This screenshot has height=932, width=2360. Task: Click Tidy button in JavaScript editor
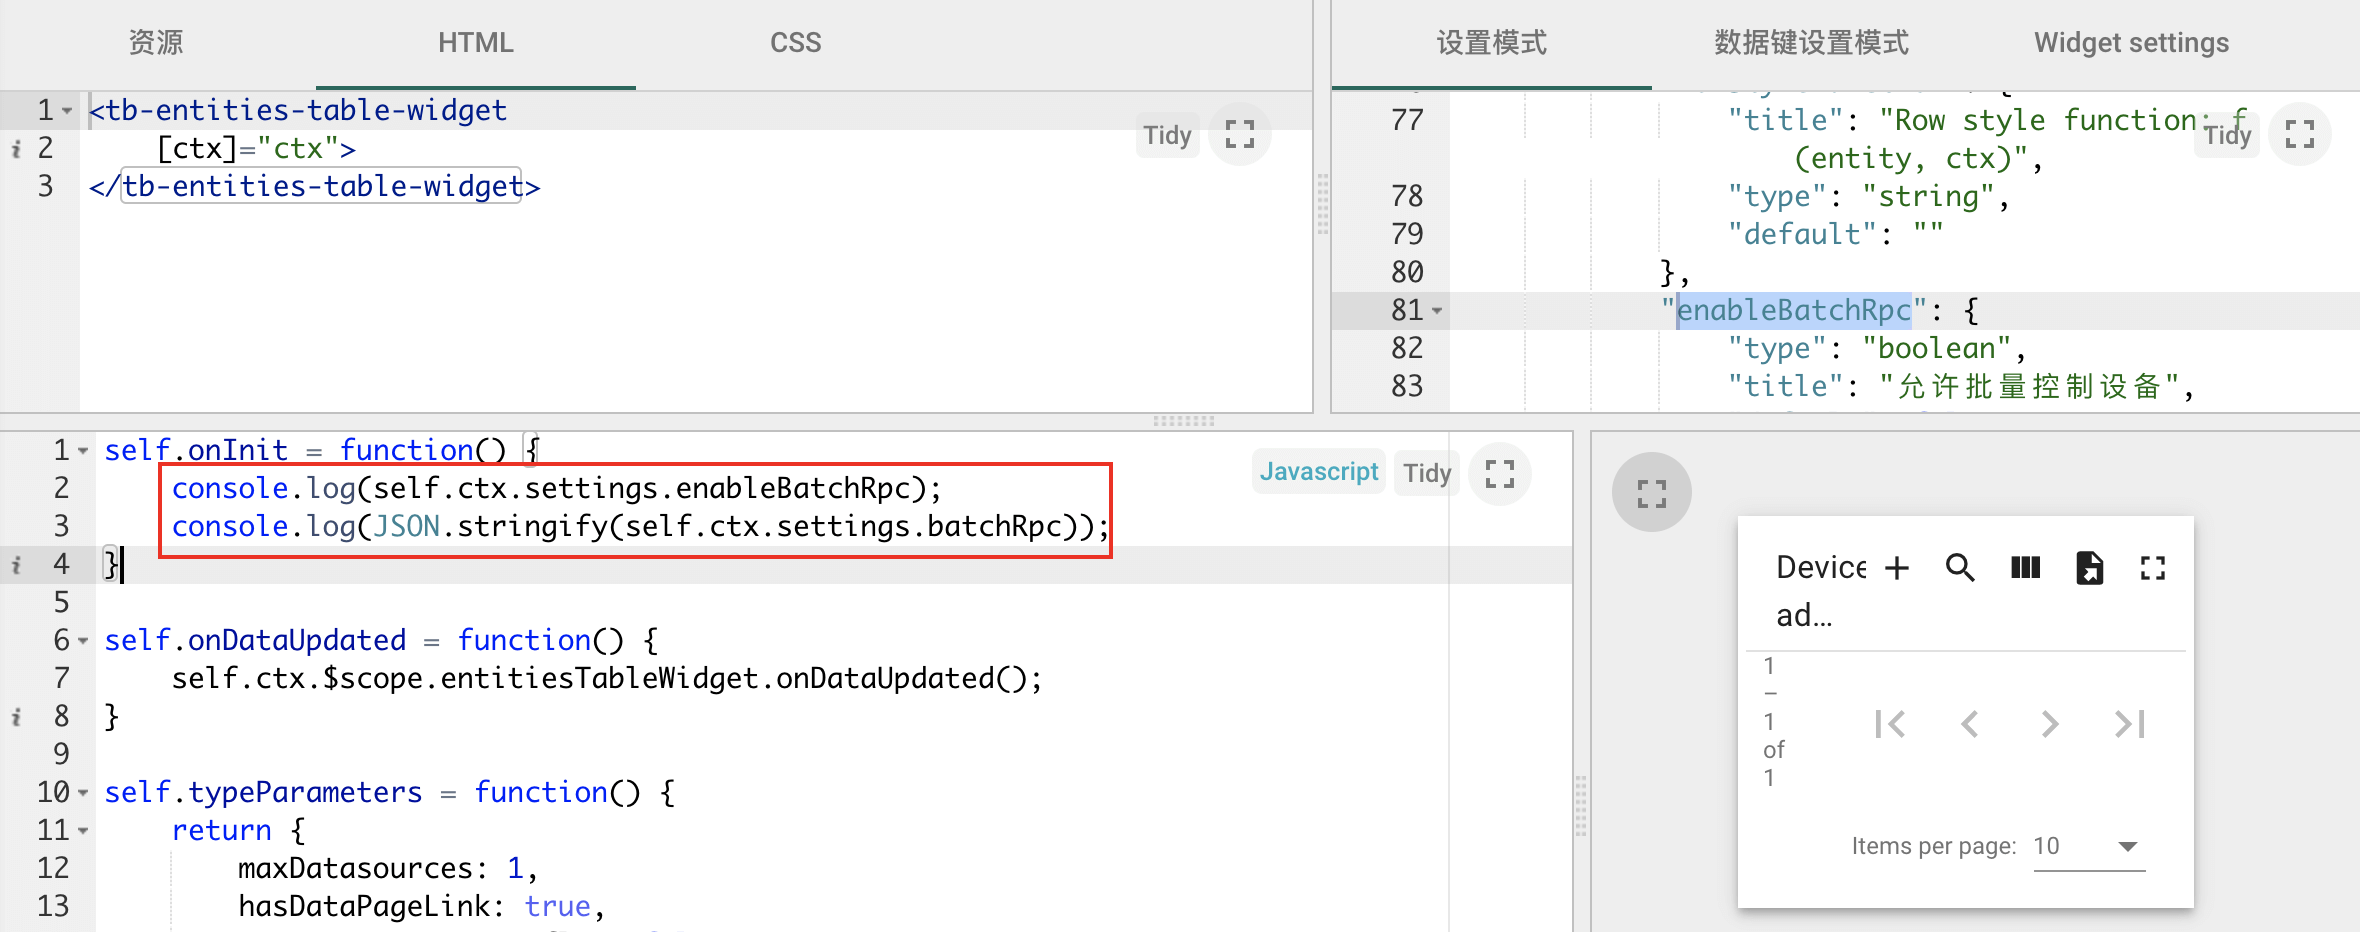(1426, 473)
